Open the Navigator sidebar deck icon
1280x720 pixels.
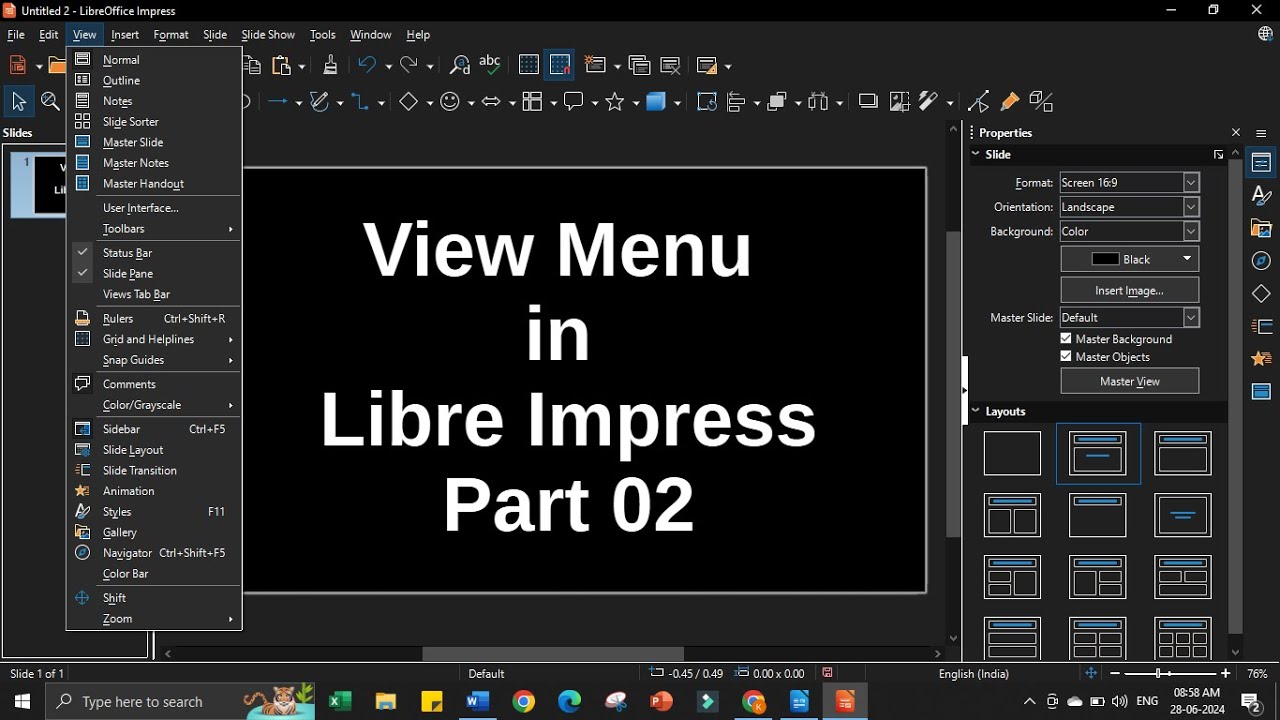click(1262, 262)
